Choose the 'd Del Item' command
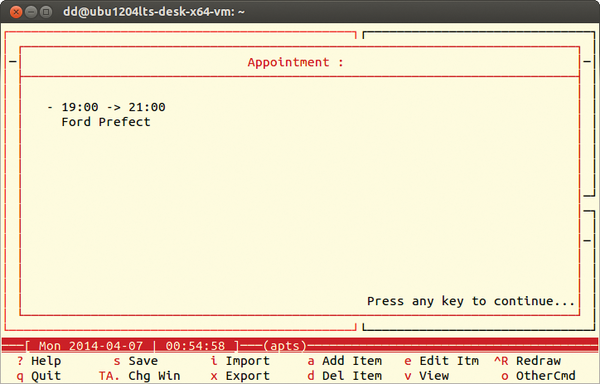 (x=345, y=376)
